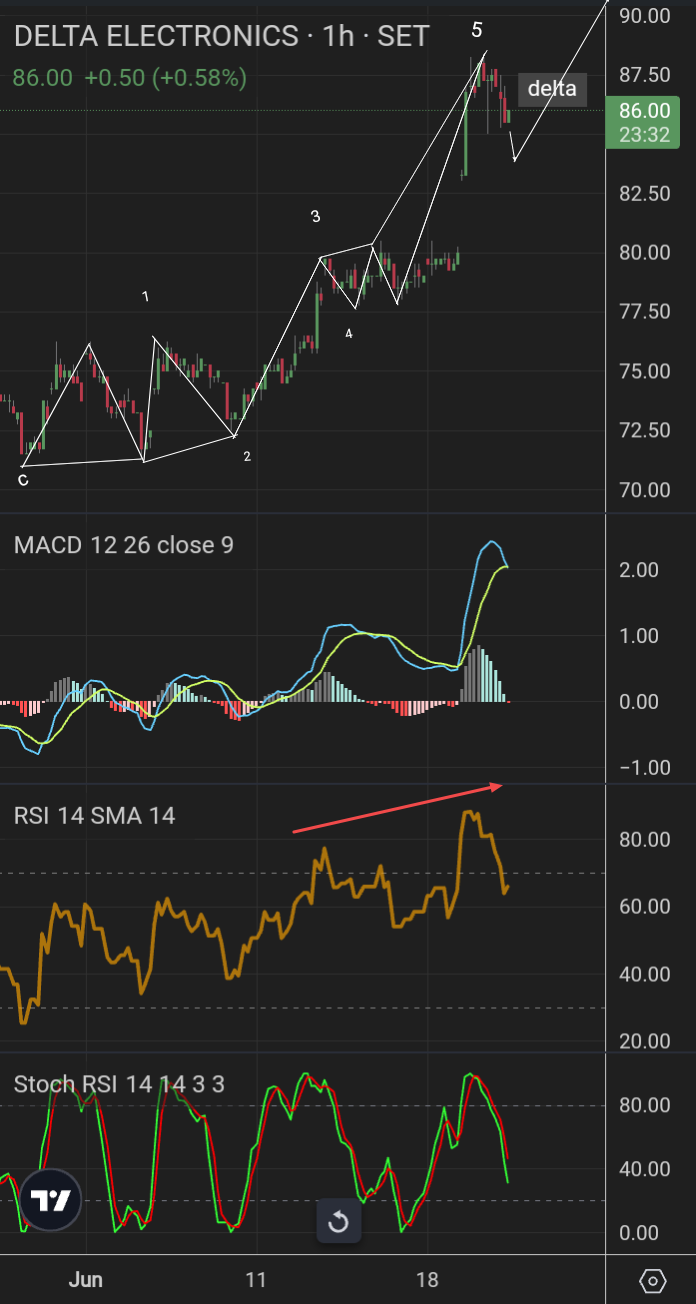This screenshot has height=1304, width=696.
Task: Click the 90.00 price scale value
Action: (644, 16)
